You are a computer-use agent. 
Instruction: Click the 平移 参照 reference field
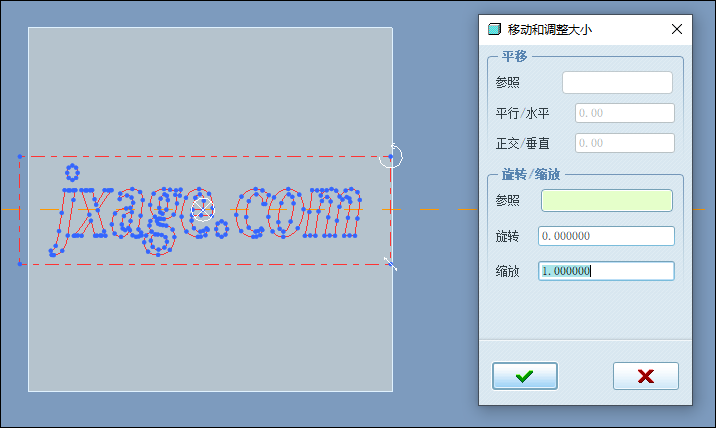pos(617,82)
